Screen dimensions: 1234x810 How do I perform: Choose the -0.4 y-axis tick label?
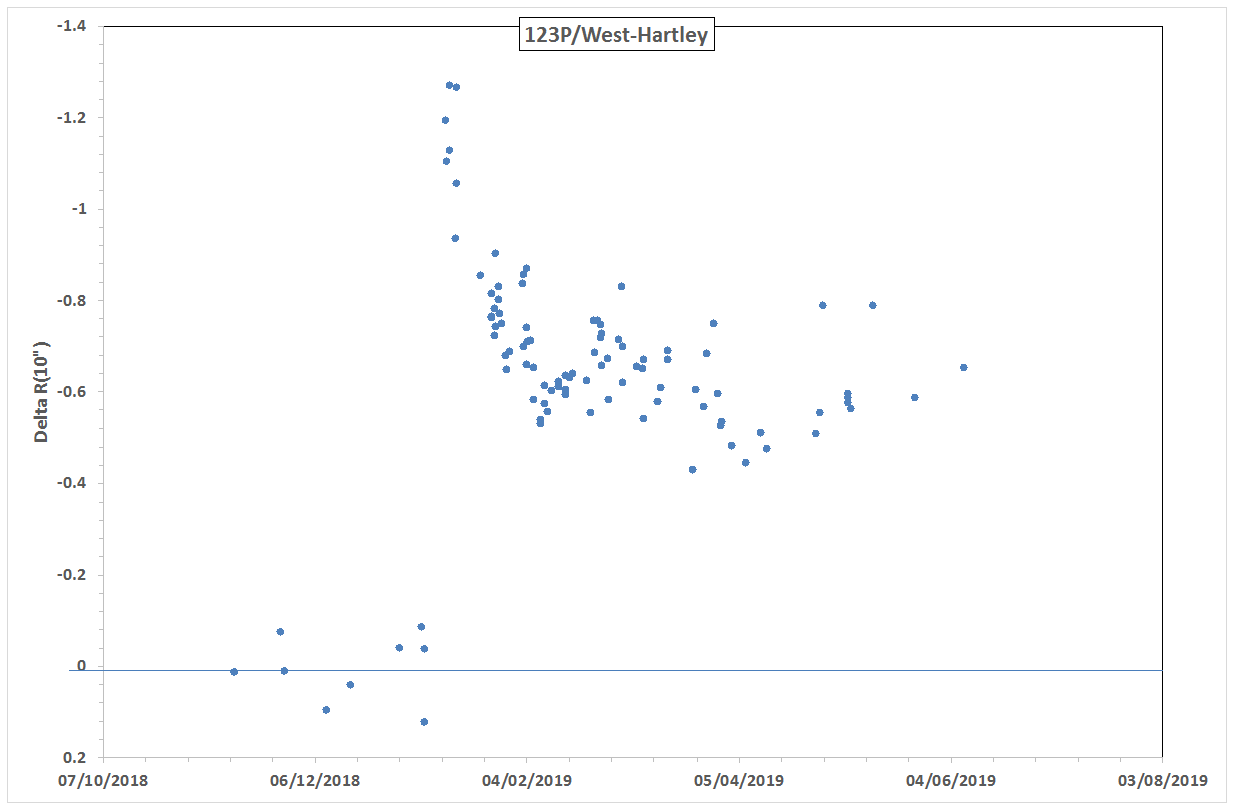coord(74,484)
